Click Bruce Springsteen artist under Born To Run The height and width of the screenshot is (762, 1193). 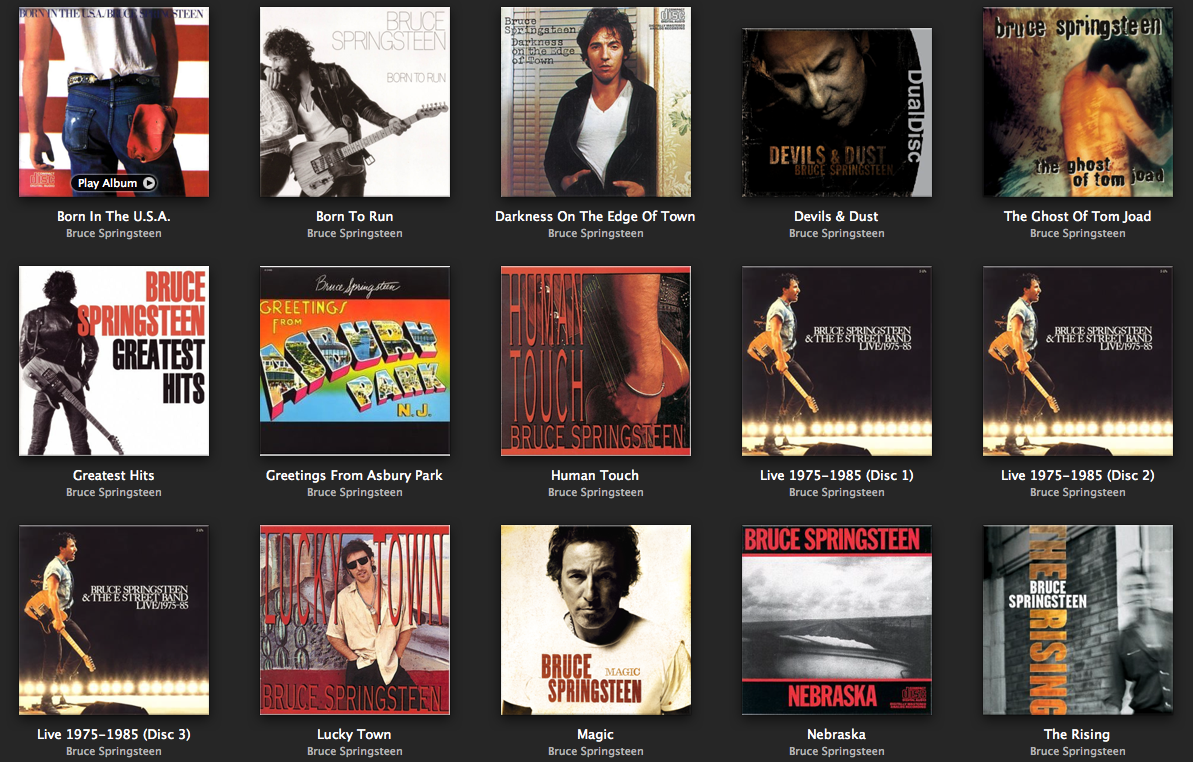[x=355, y=233]
